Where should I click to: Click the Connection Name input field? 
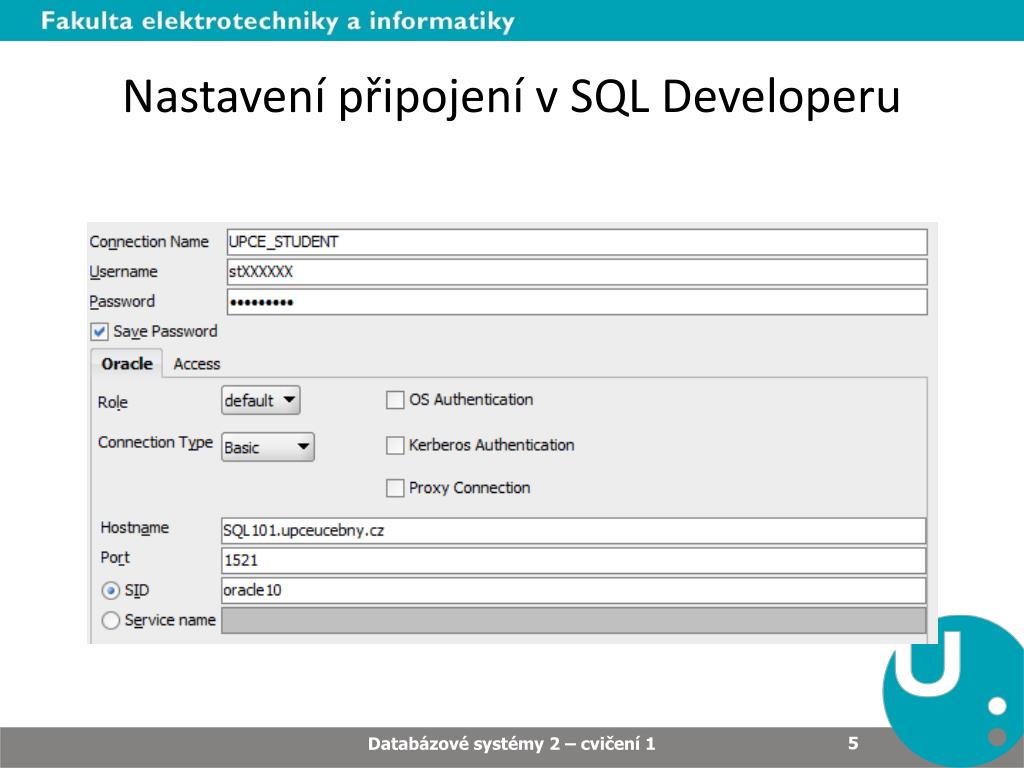577,242
